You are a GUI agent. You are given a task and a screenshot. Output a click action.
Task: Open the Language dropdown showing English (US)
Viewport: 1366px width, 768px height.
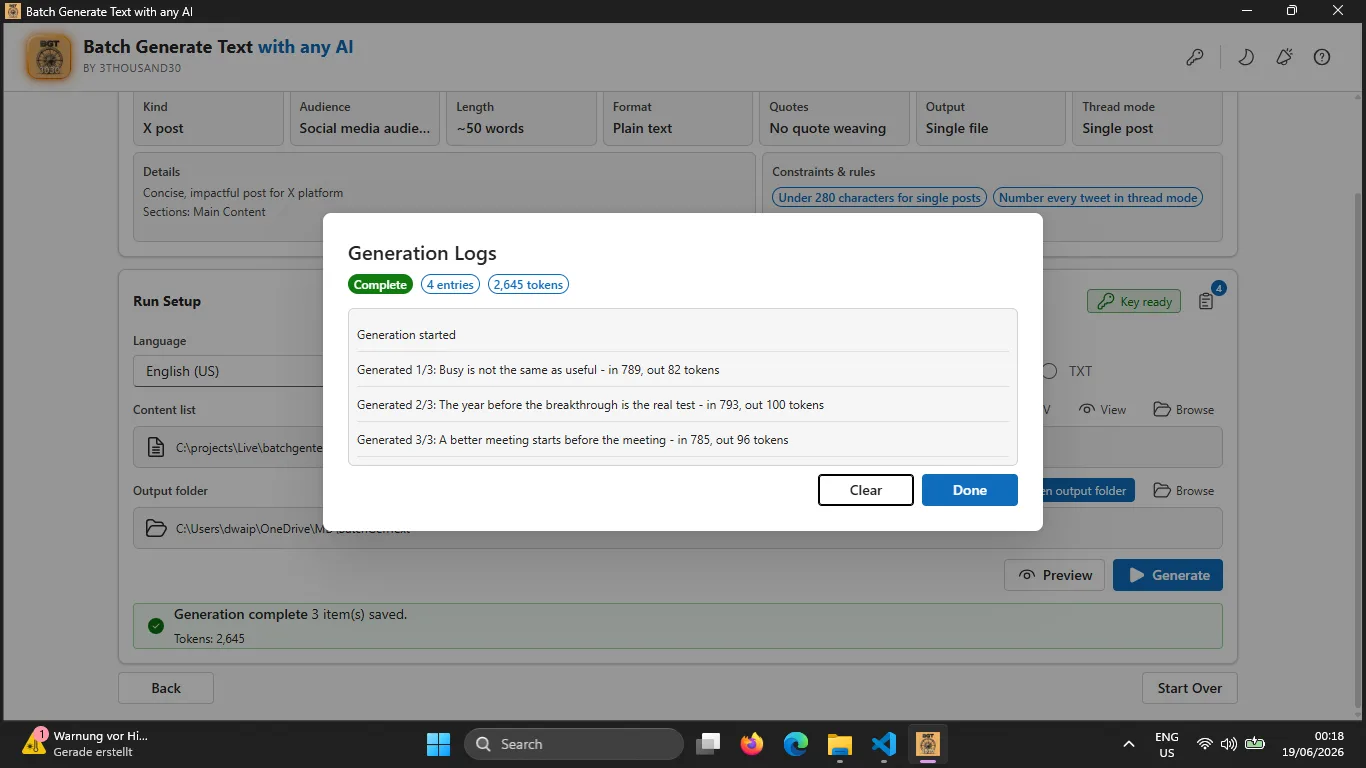tap(228, 371)
